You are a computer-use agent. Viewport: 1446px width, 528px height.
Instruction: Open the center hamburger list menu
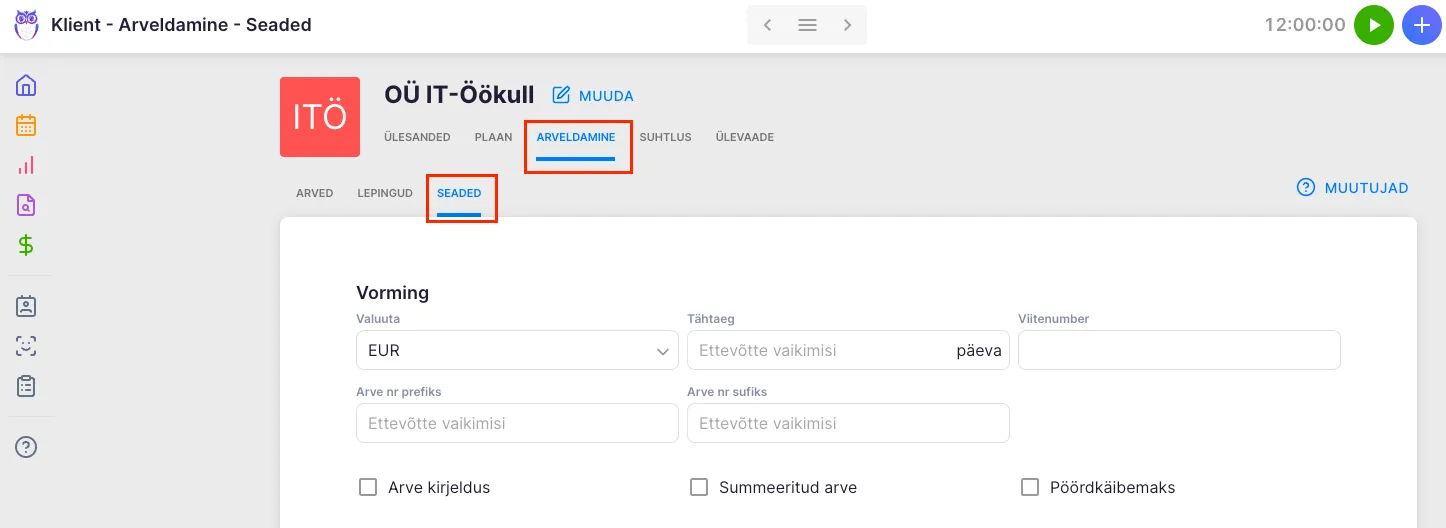point(807,25)
